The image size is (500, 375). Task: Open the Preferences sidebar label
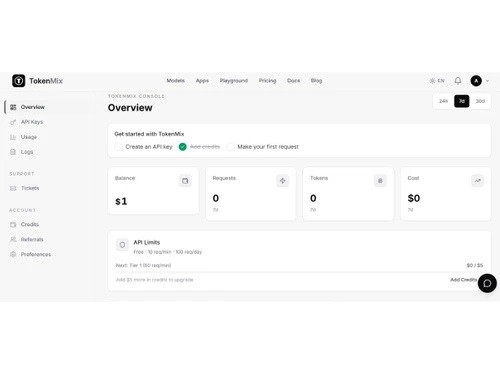click(x=36, y=254)
